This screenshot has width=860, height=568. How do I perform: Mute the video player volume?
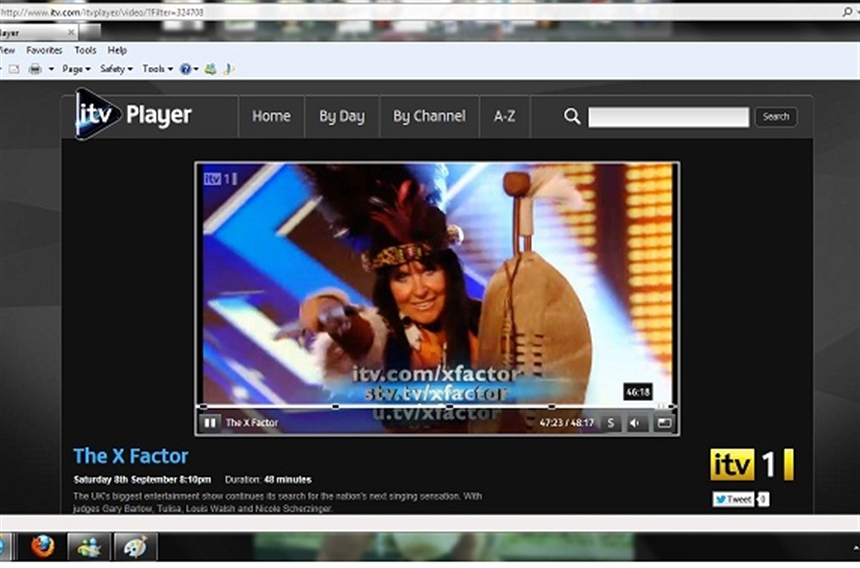point(636,423)
